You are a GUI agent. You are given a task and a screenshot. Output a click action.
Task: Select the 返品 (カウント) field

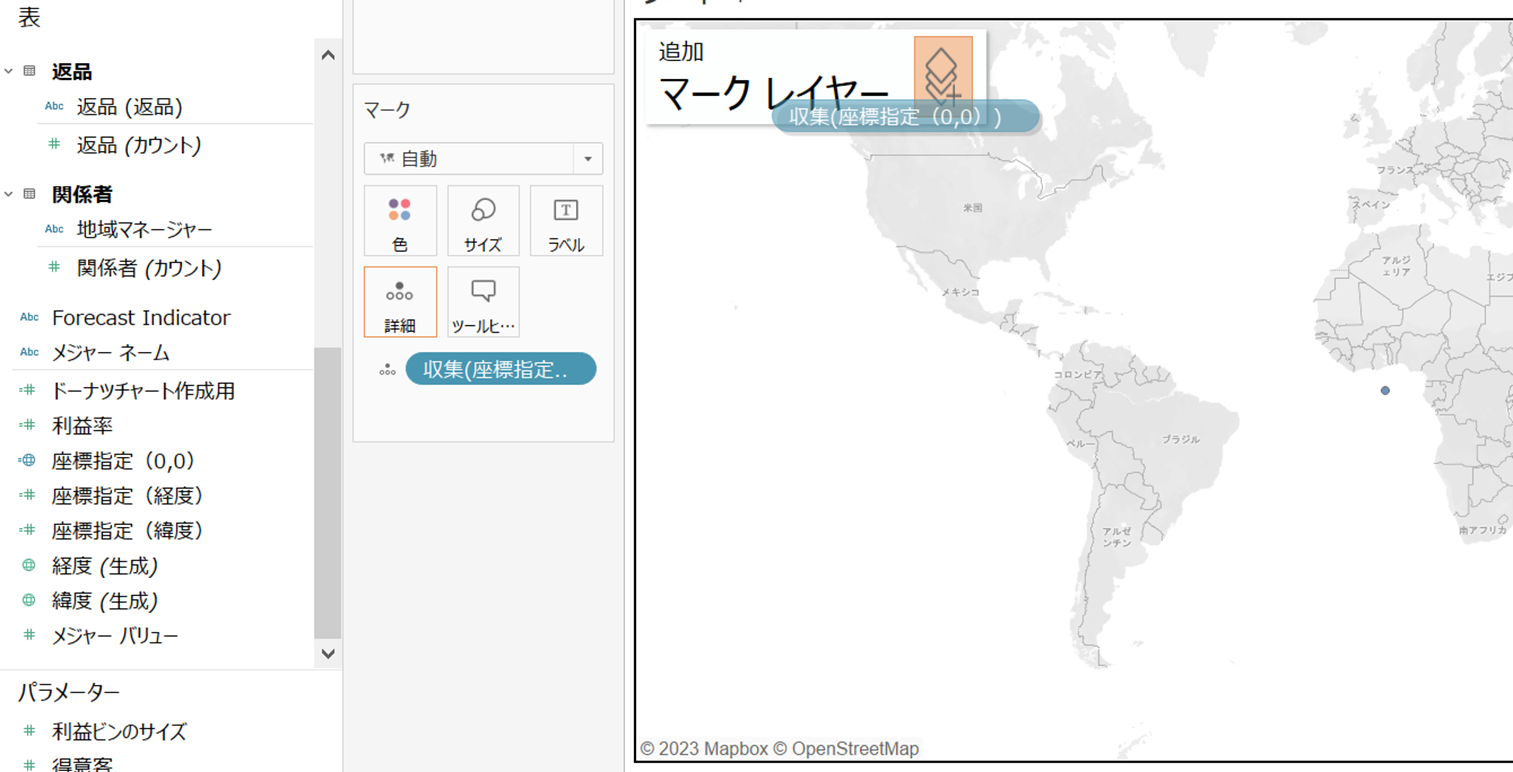tap(139, 145)
